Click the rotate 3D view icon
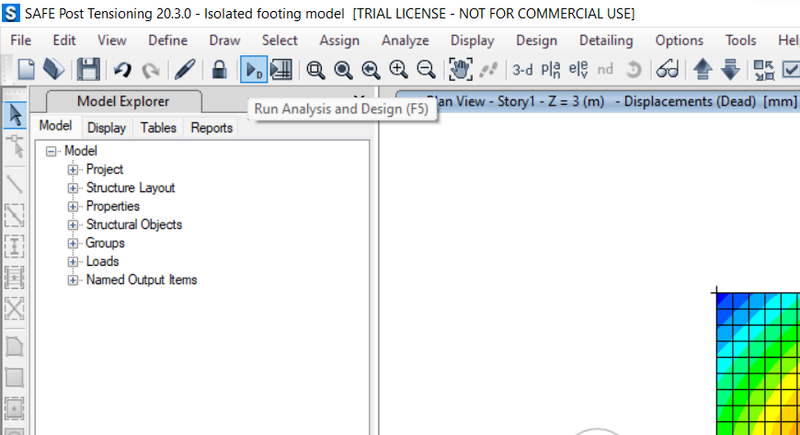 pyautogui.click(x=633, y=69)
